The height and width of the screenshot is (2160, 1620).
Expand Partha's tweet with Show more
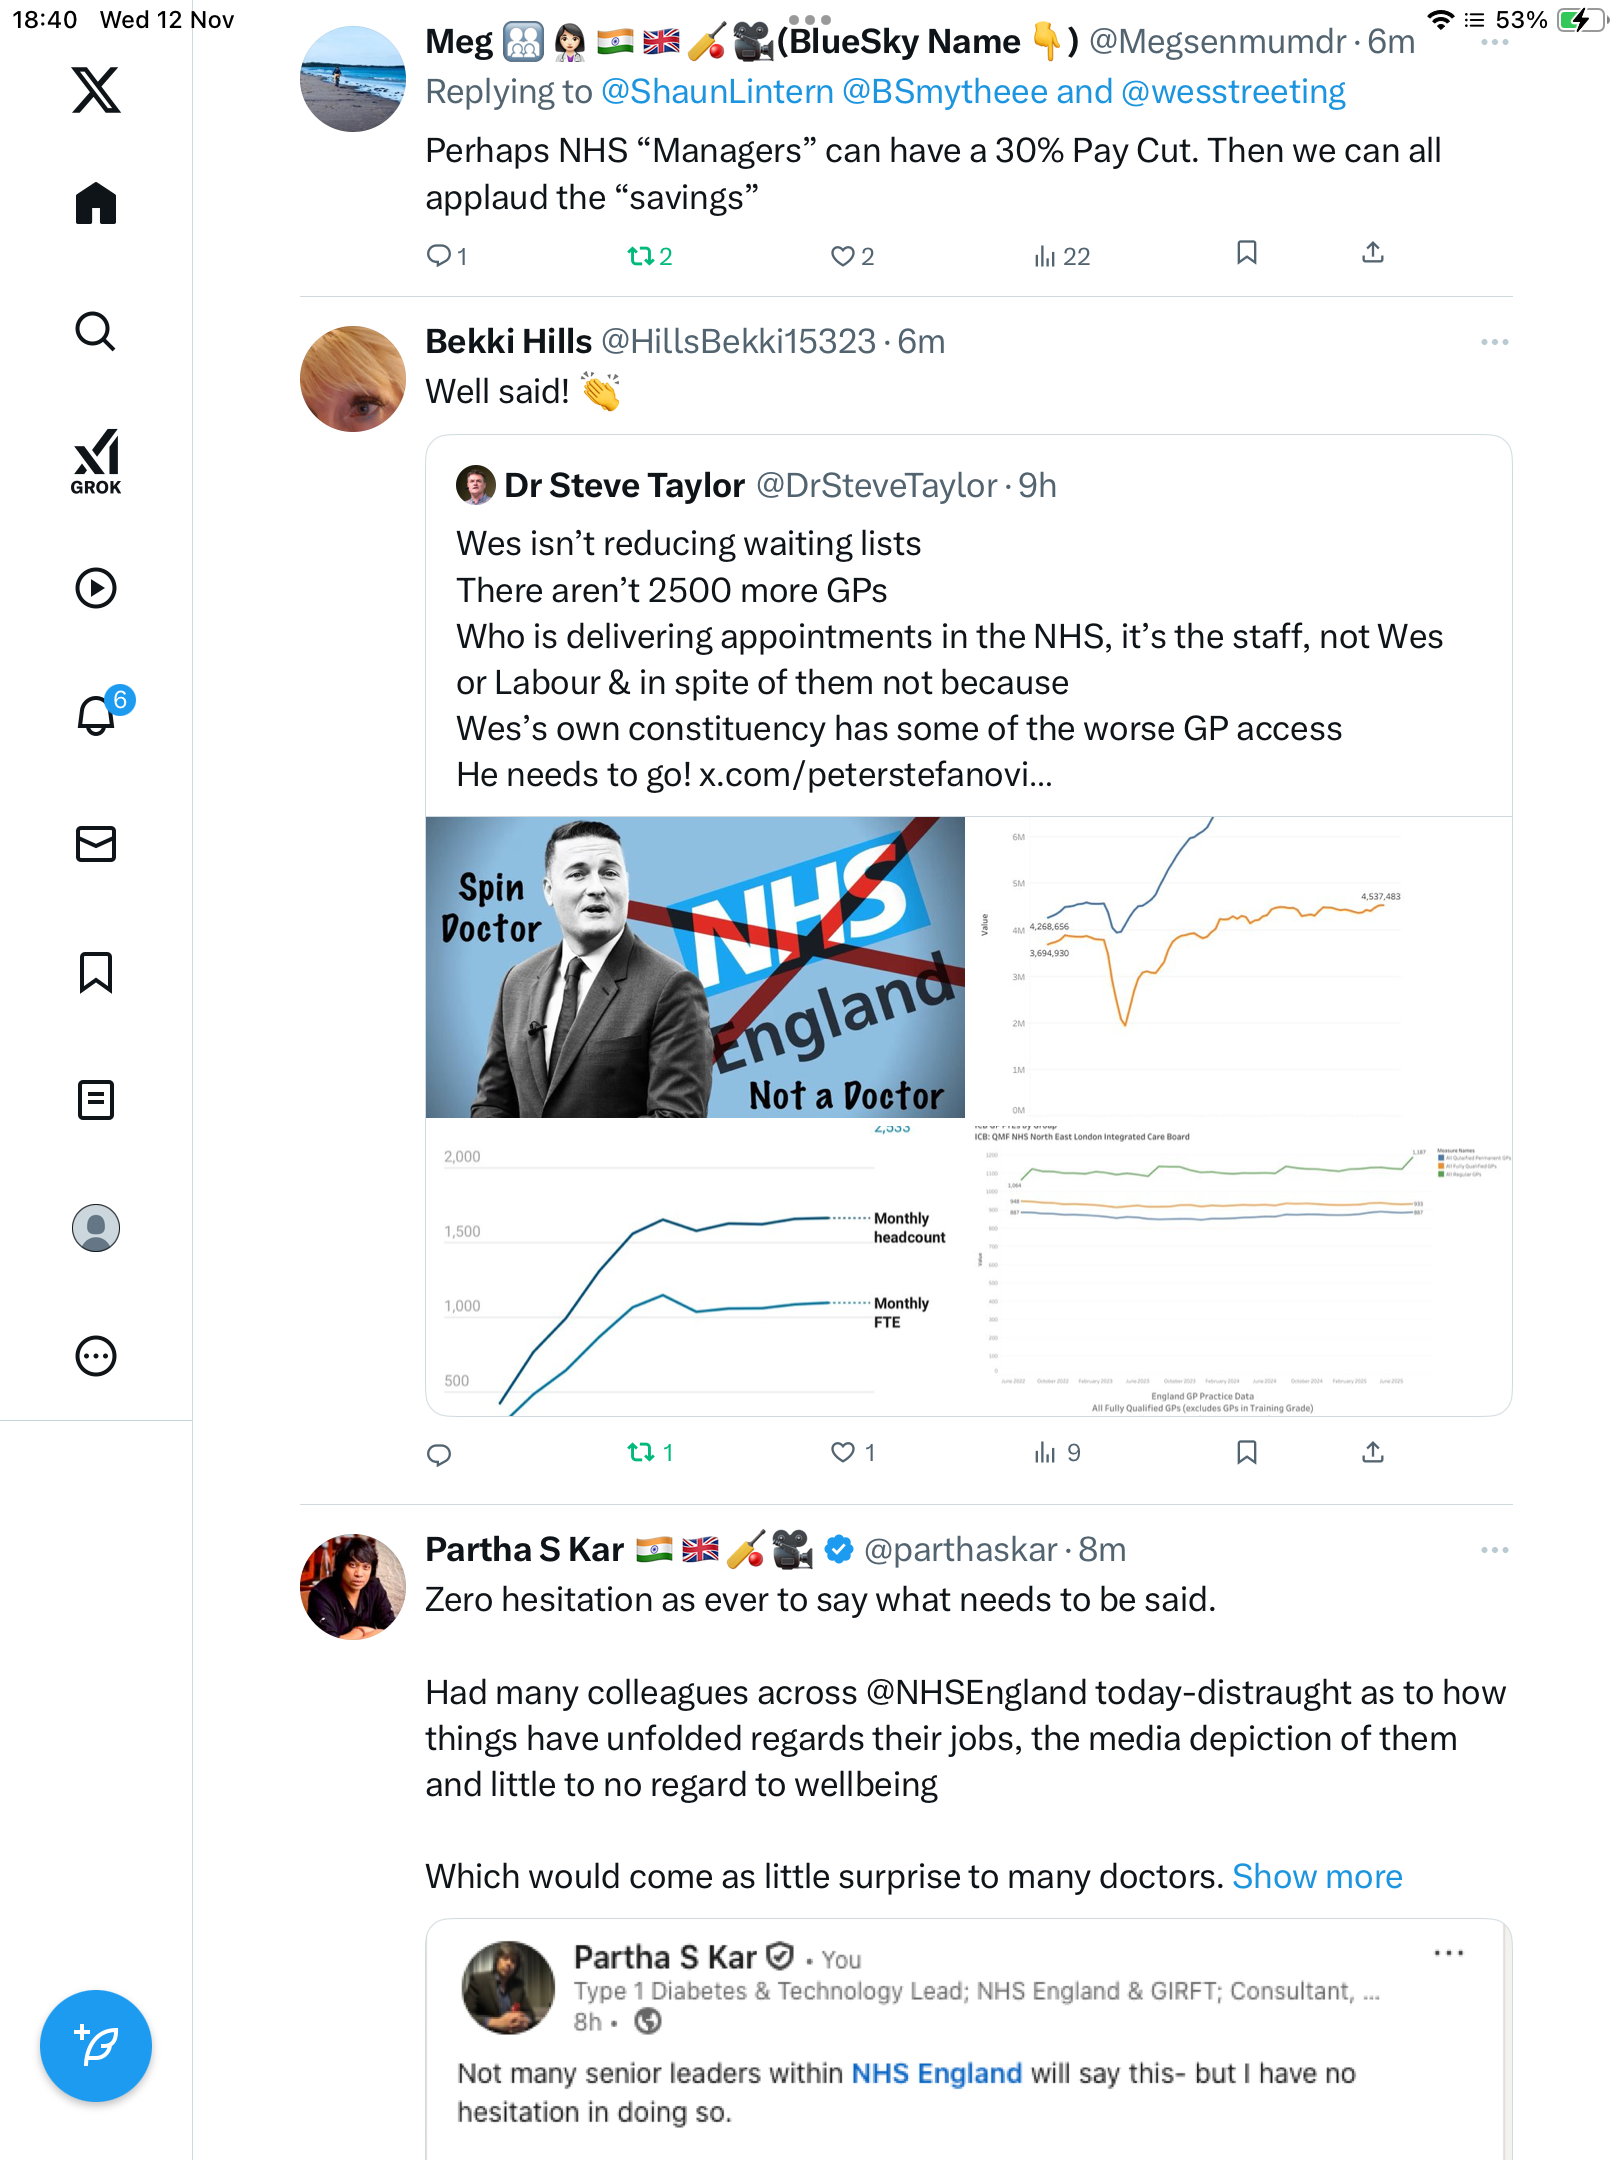(x=1316, y=1877)
